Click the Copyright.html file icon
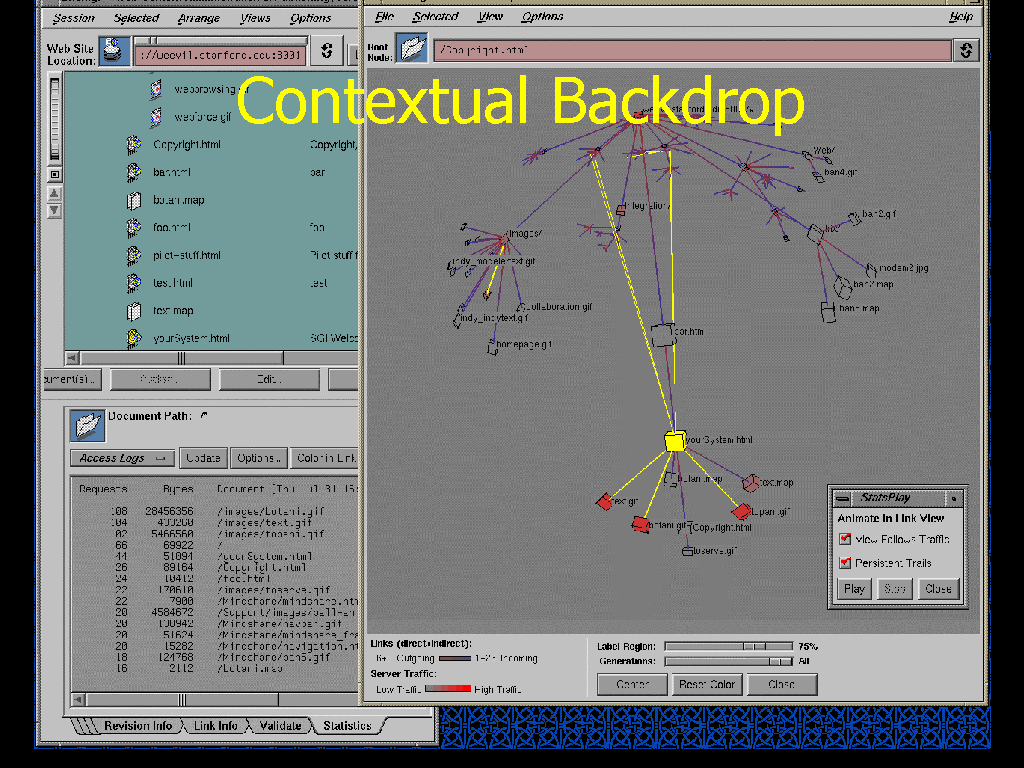The width and height of the screenshot is (1024, 768). click(x=134, y=145)
